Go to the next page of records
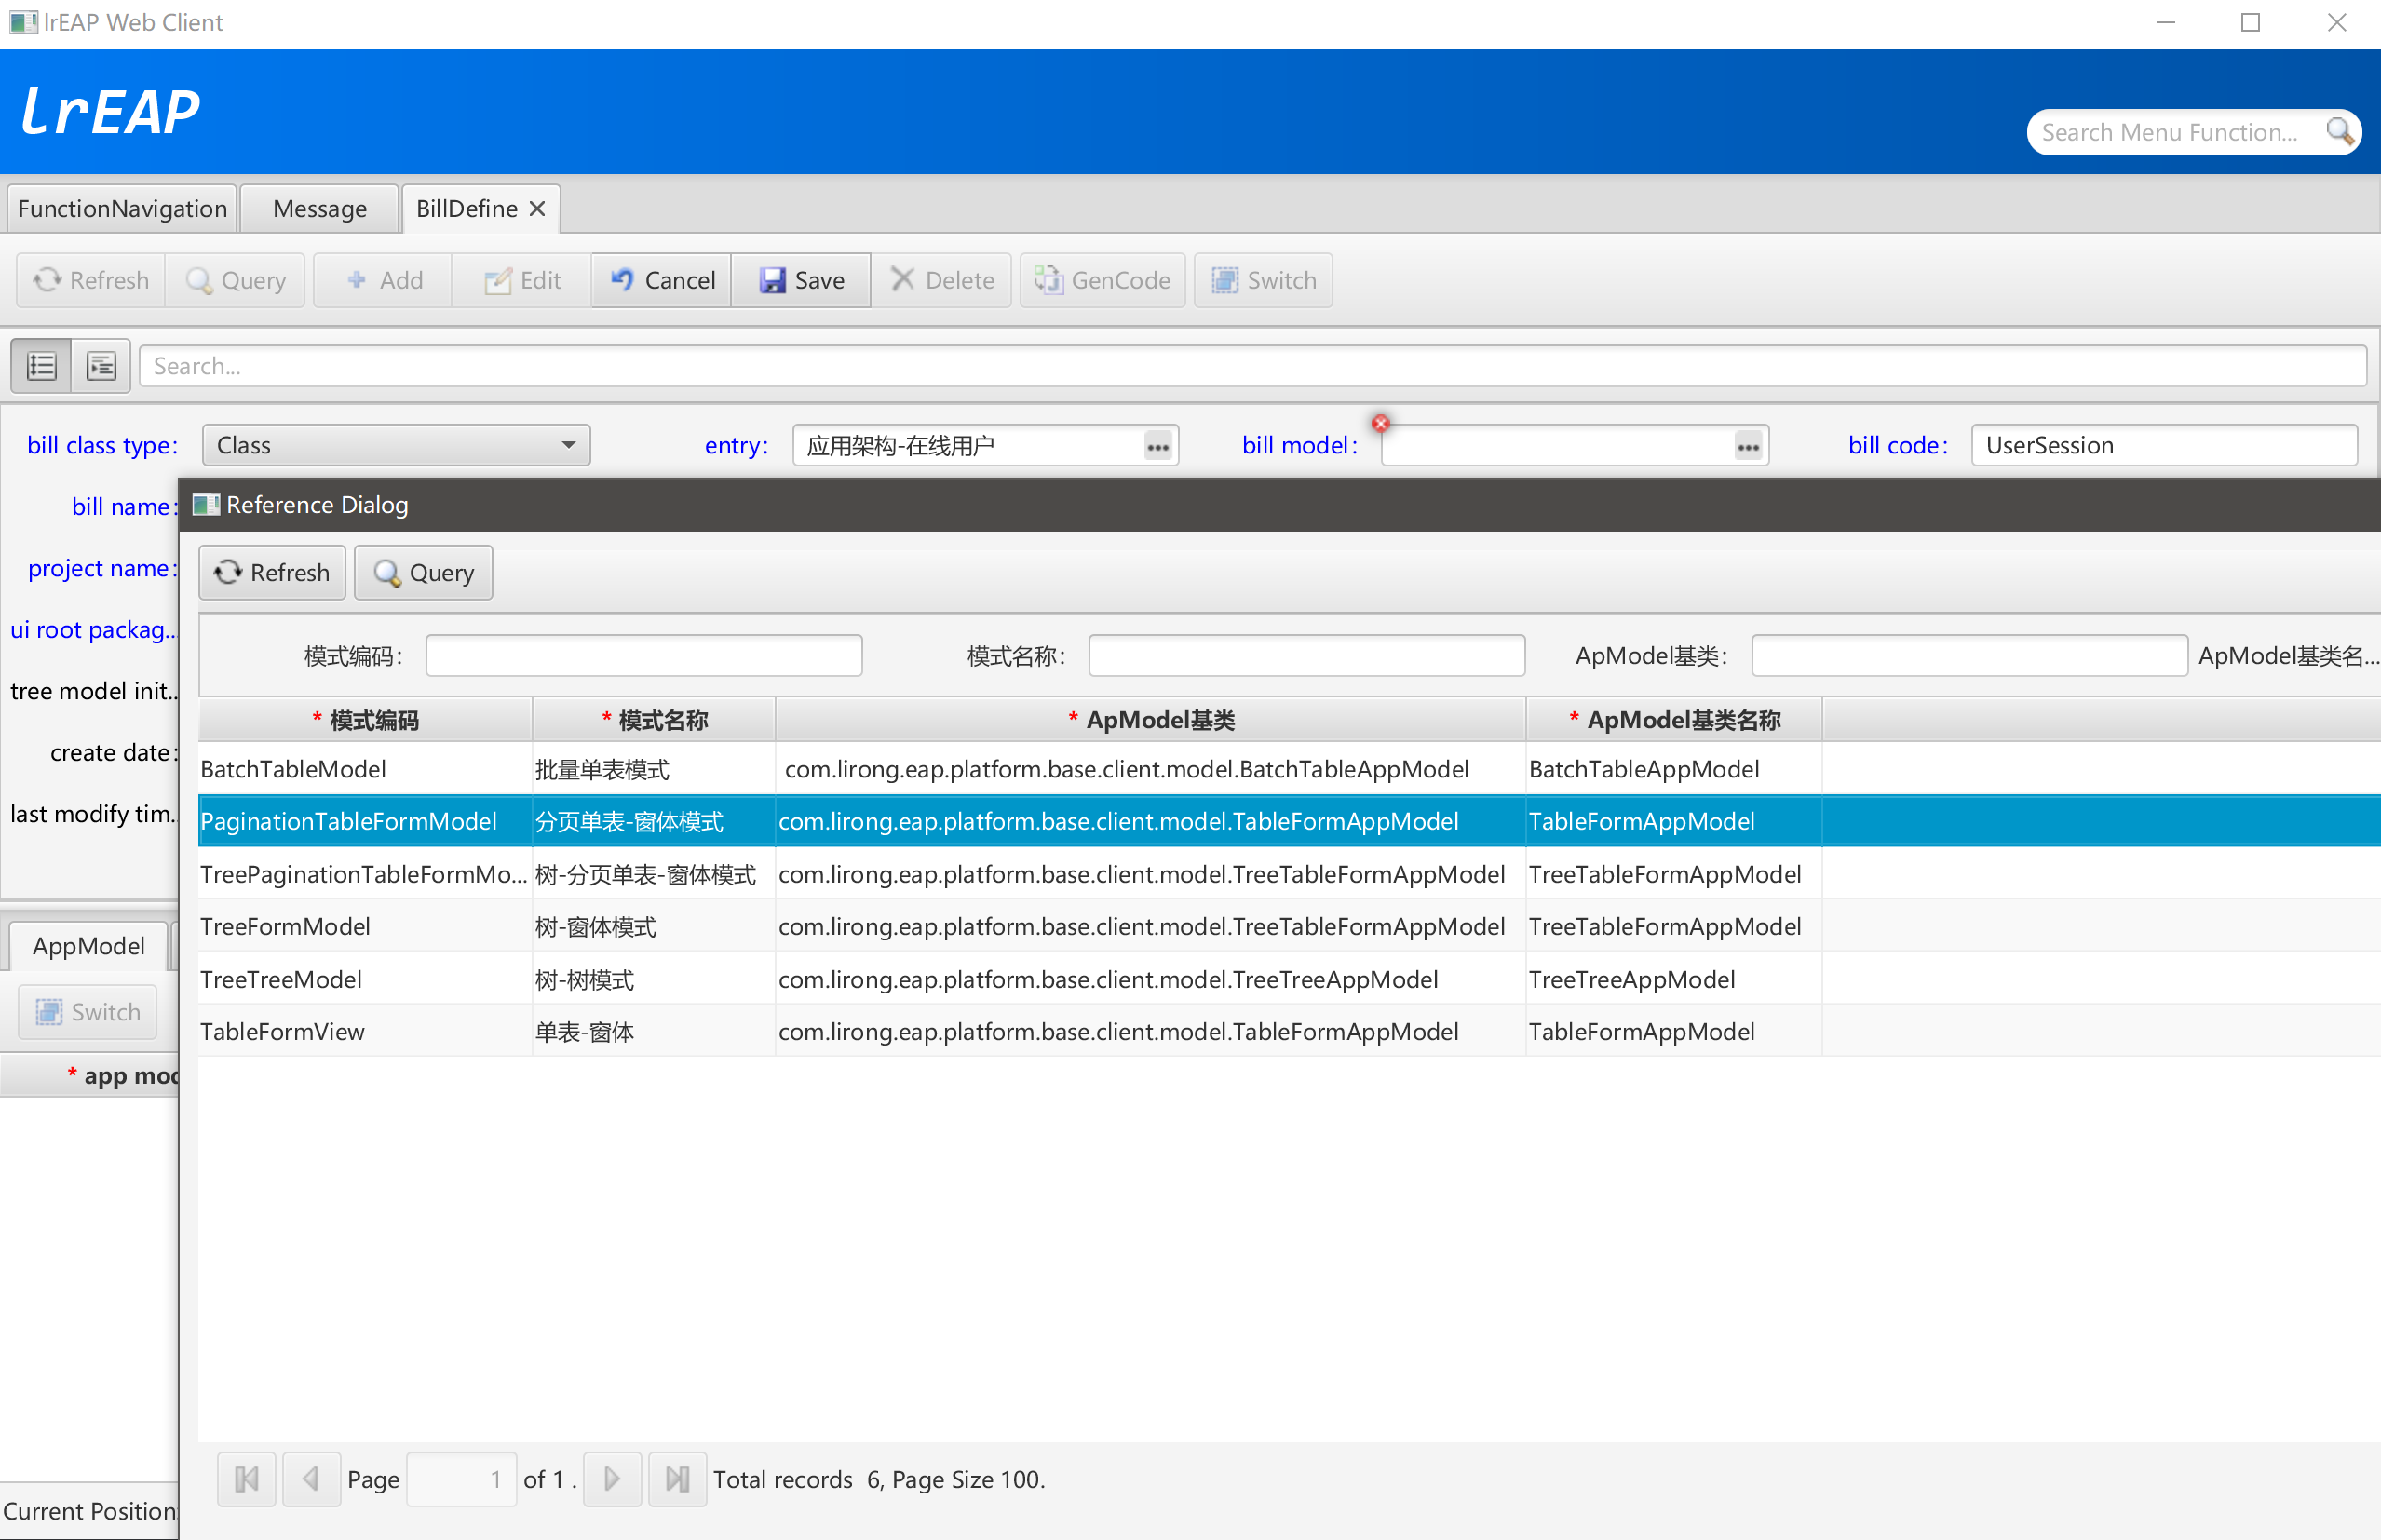2381x1540 pixels. tap(612, 1478)
